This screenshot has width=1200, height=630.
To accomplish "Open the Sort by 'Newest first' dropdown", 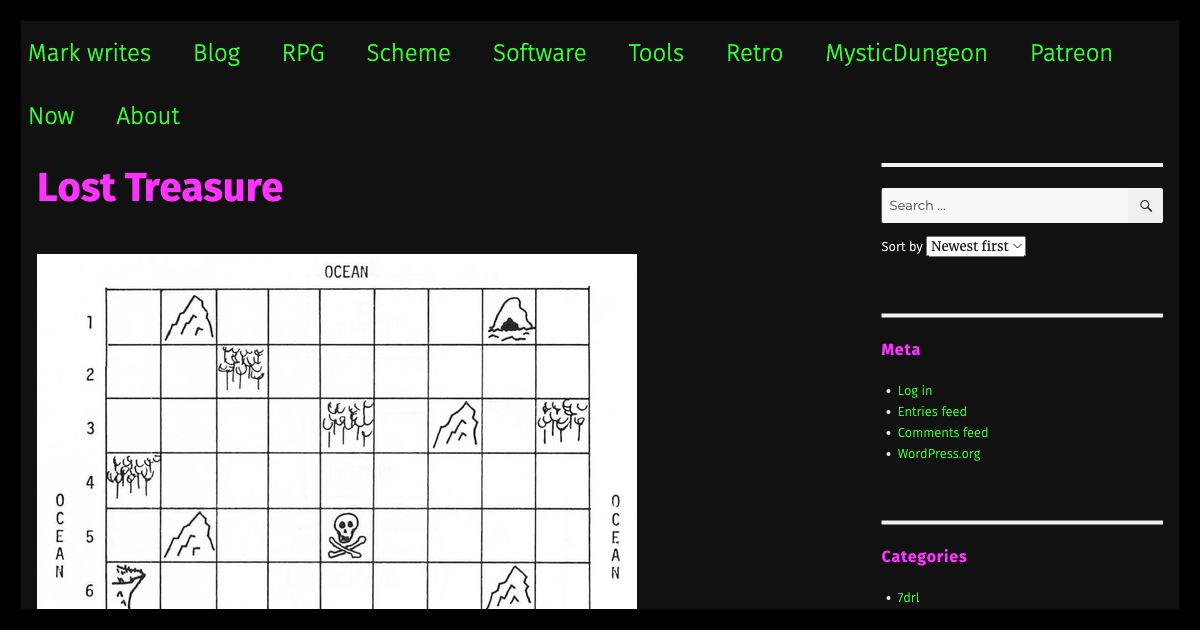I will [x=975, y=246].
